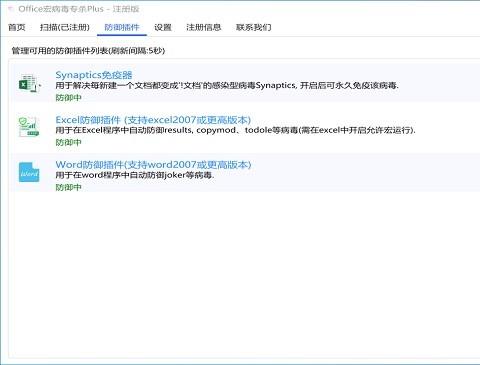
Task: Open the 首页 tab
Action: pos(17,27)
